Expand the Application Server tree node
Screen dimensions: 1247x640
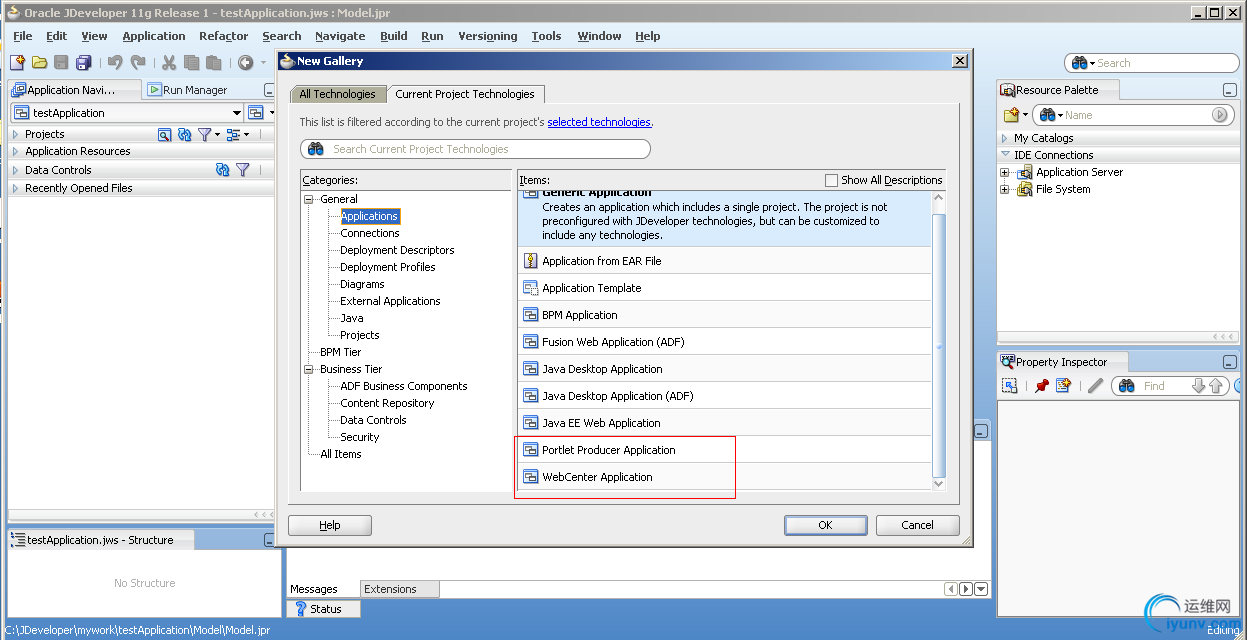(1006, 172)
